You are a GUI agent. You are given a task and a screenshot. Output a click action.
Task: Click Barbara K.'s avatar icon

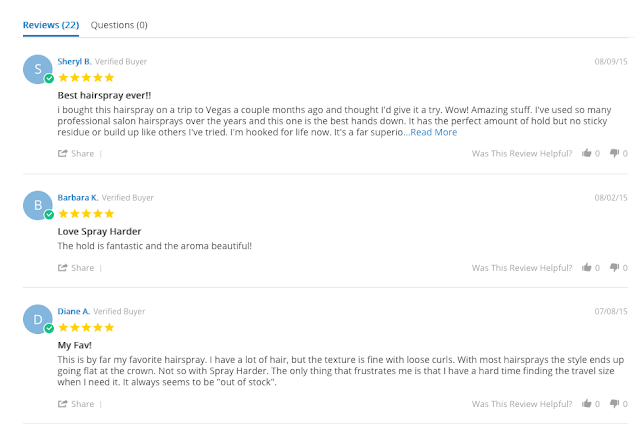point(38,206)
